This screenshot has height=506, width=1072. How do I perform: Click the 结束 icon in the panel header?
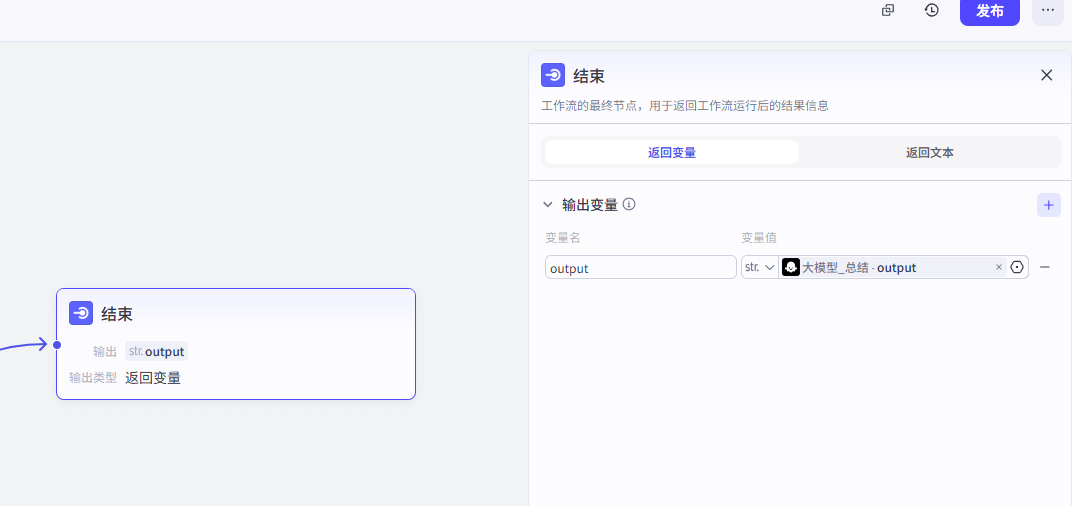coord(553,75)
